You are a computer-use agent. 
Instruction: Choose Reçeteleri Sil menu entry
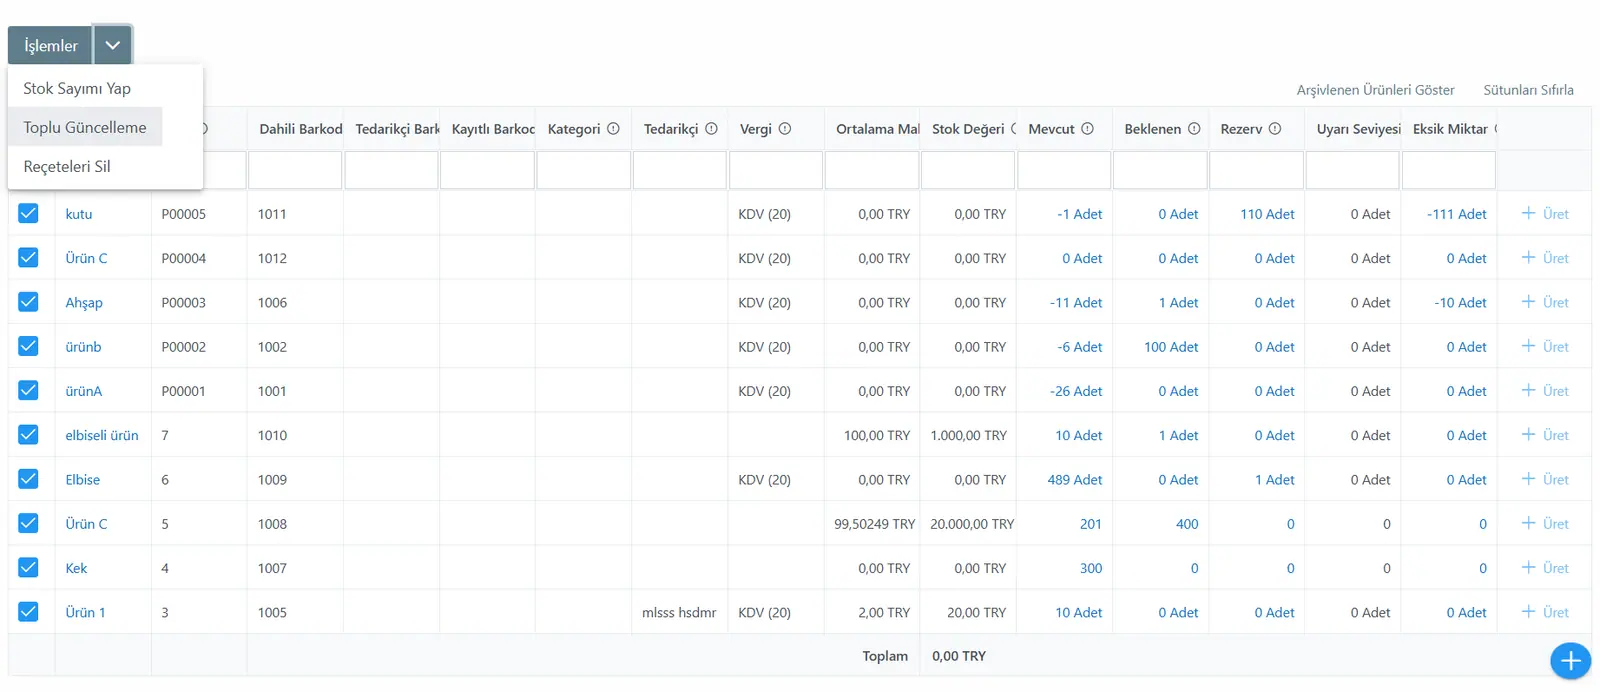[67, 166]
